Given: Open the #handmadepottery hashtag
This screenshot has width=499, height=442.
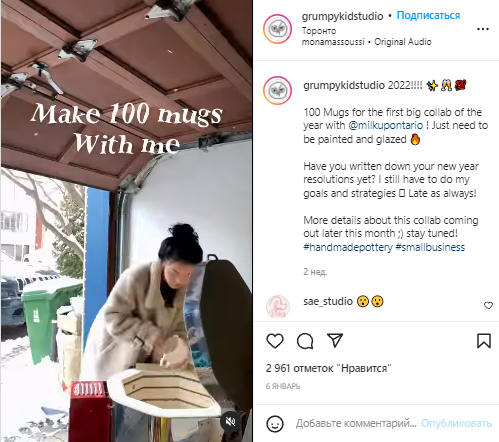Looking at the screenshot, I should (x=348, y=247).
